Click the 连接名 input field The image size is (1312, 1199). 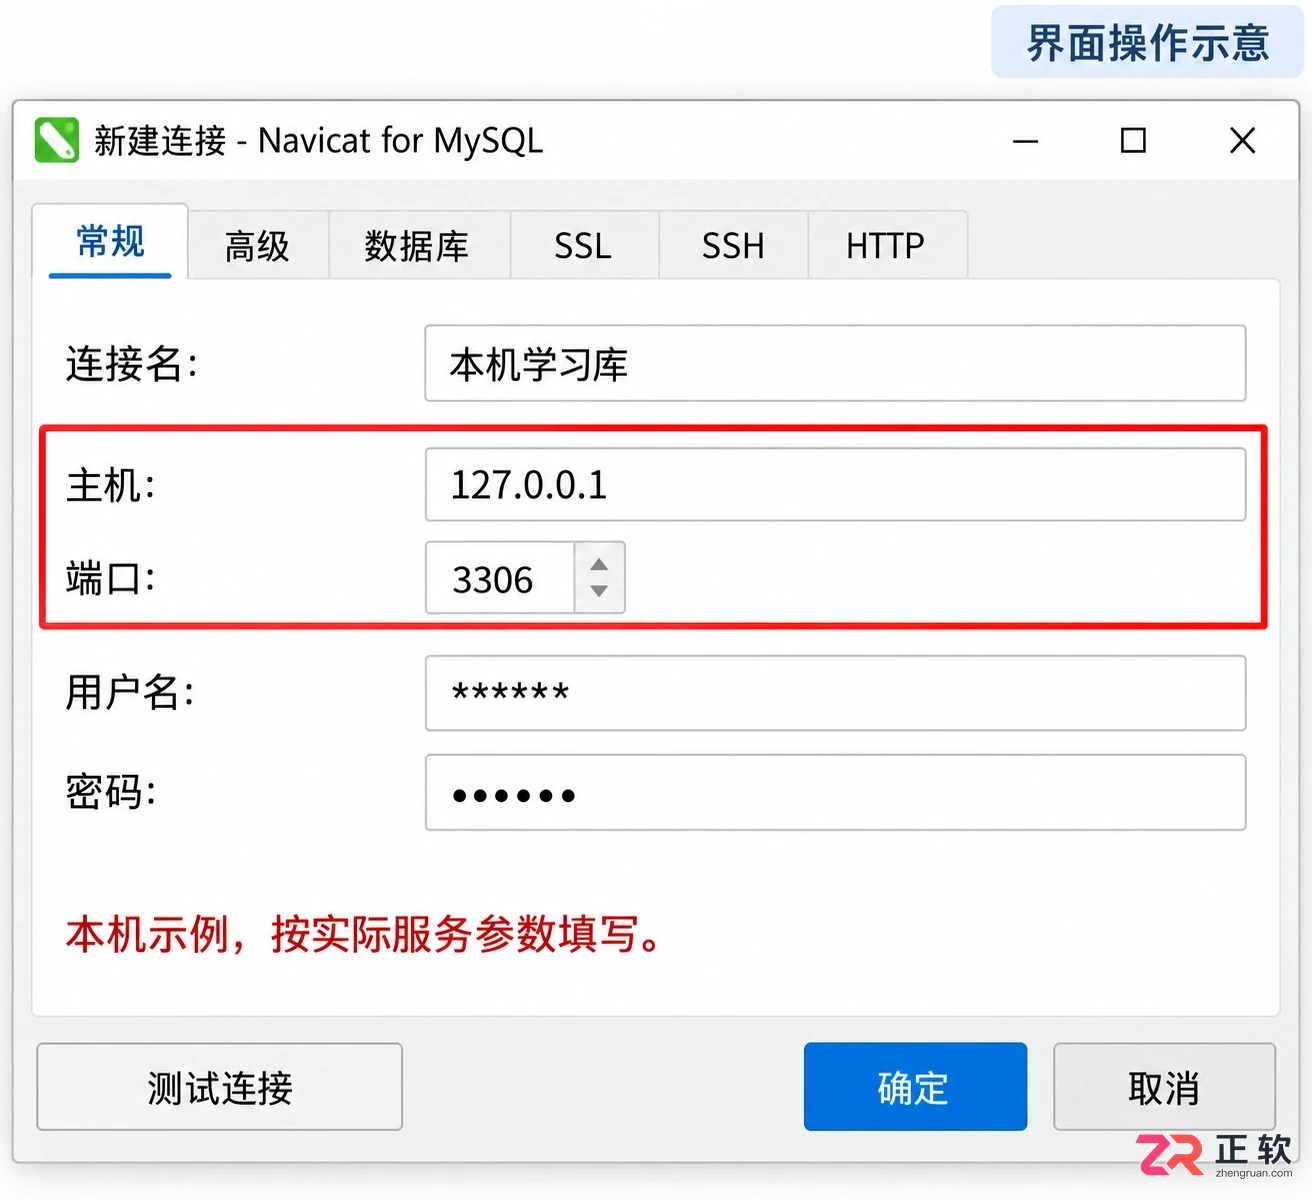[835, 363]
